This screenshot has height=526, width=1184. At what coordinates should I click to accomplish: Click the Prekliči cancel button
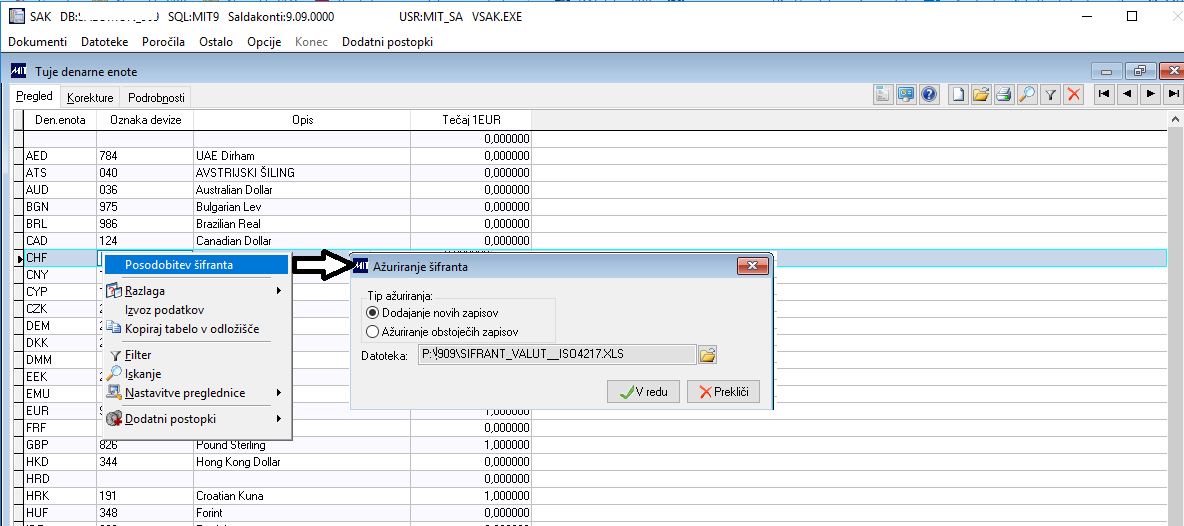pos(723,392)
